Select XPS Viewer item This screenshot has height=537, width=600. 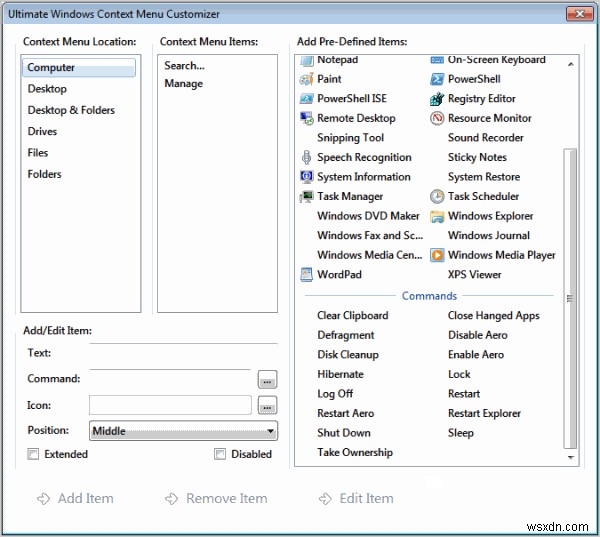pos(474,274)
